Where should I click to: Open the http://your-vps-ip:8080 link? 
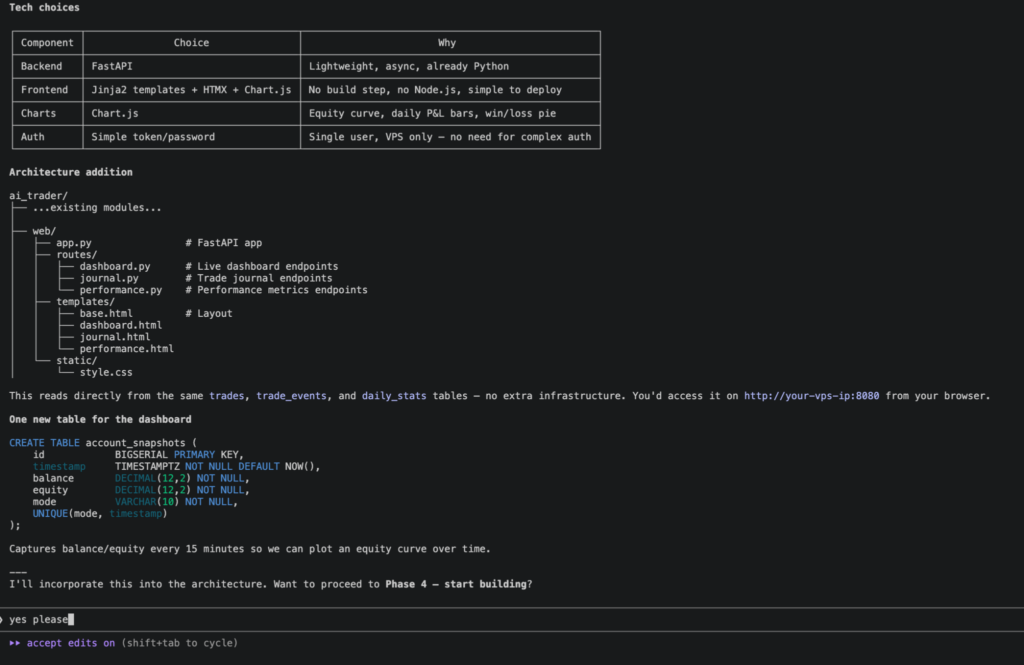(x=811, y=396)
